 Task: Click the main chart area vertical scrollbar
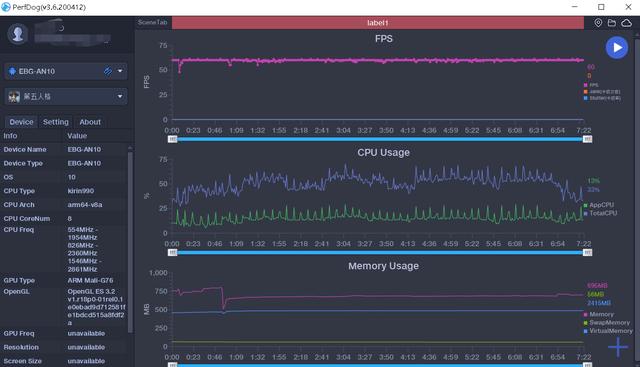point(637,199)
